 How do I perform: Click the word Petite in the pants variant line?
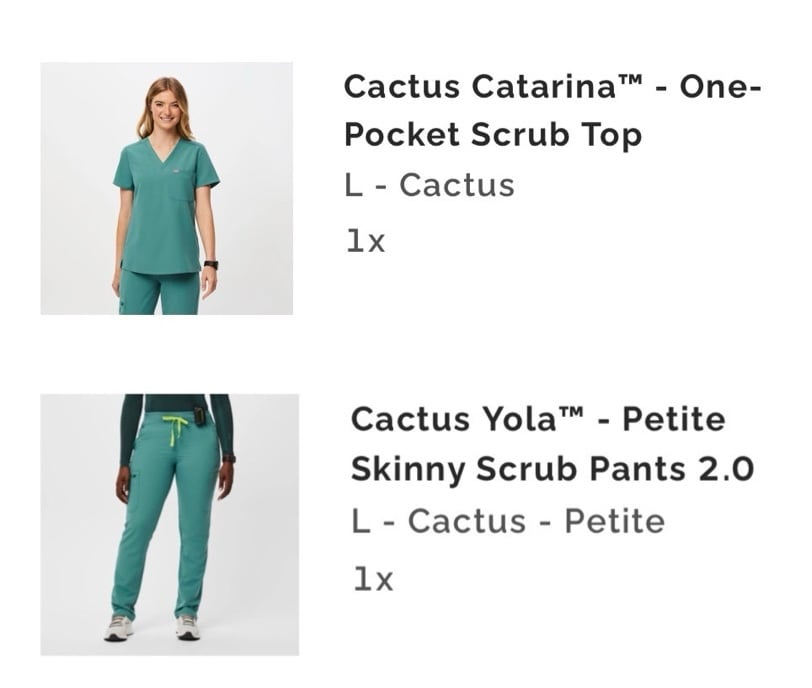(614, 521)
